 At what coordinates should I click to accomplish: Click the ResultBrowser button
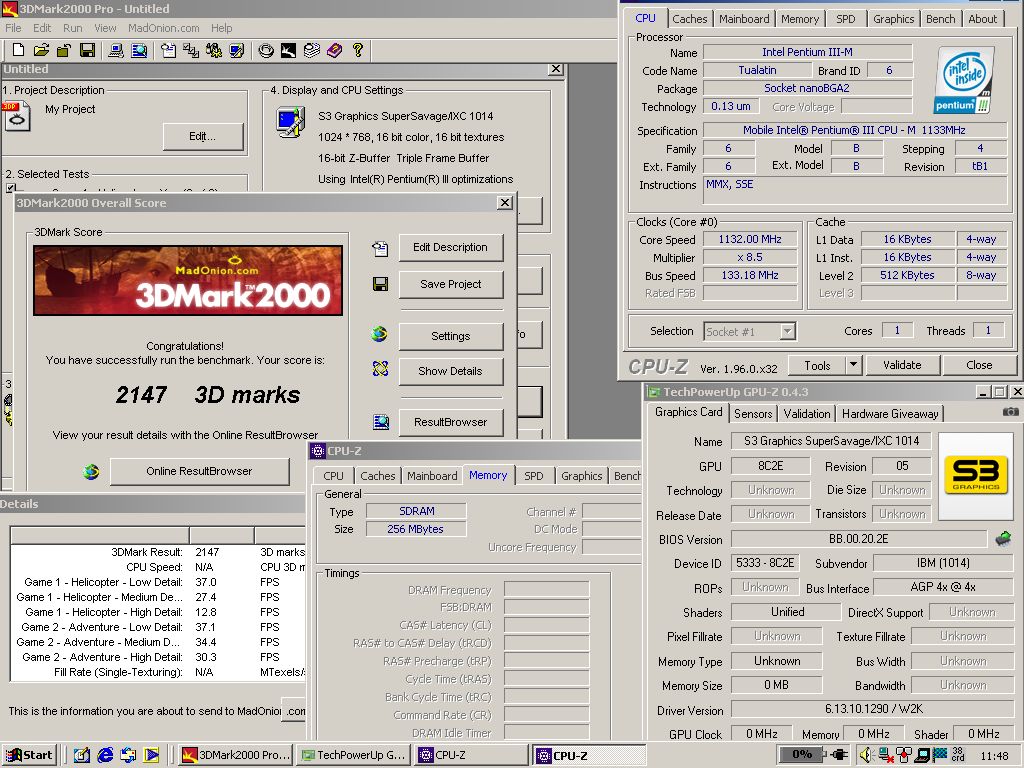451,423
